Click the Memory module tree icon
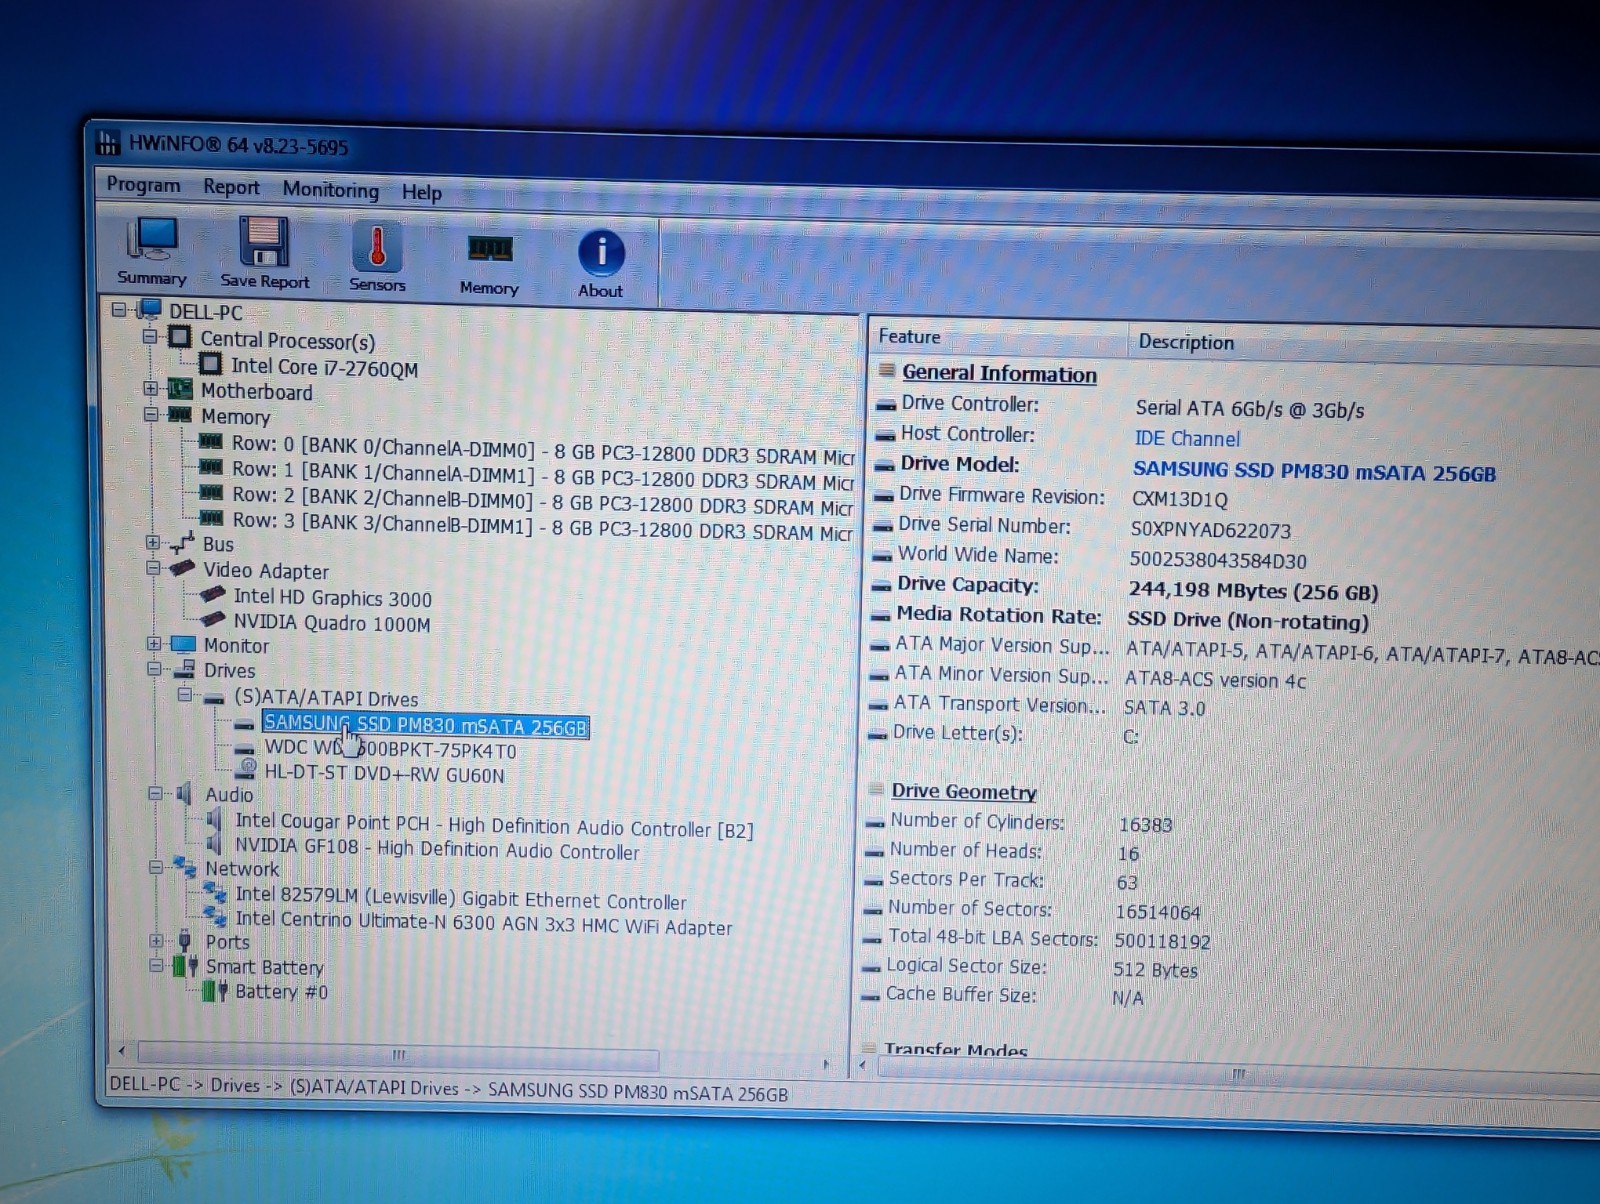The image size is (1600, 1204). point(180,414)
